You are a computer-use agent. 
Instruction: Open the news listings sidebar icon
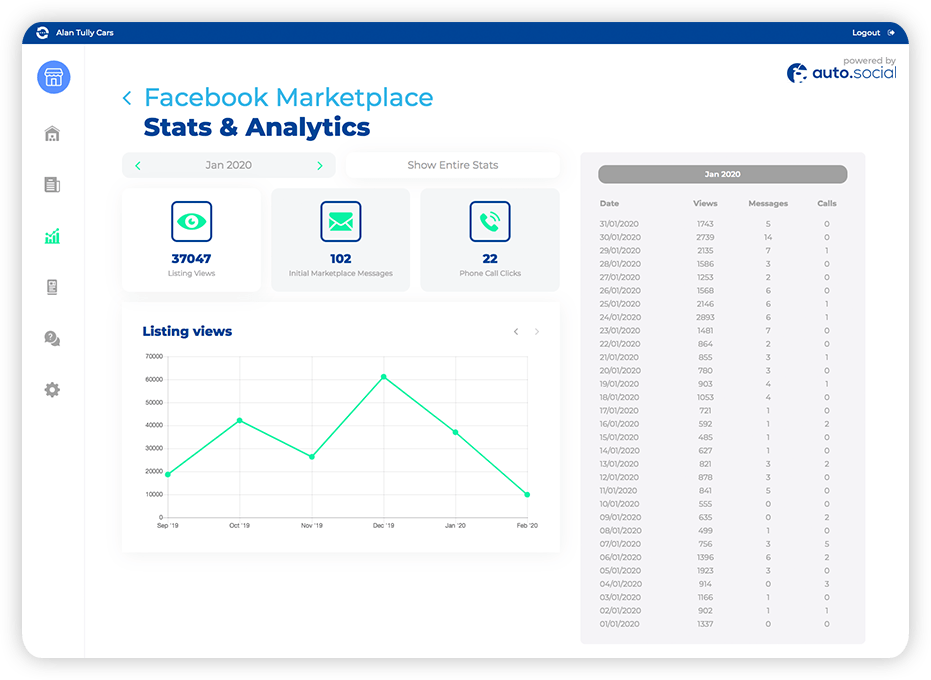tap(52, 185)
